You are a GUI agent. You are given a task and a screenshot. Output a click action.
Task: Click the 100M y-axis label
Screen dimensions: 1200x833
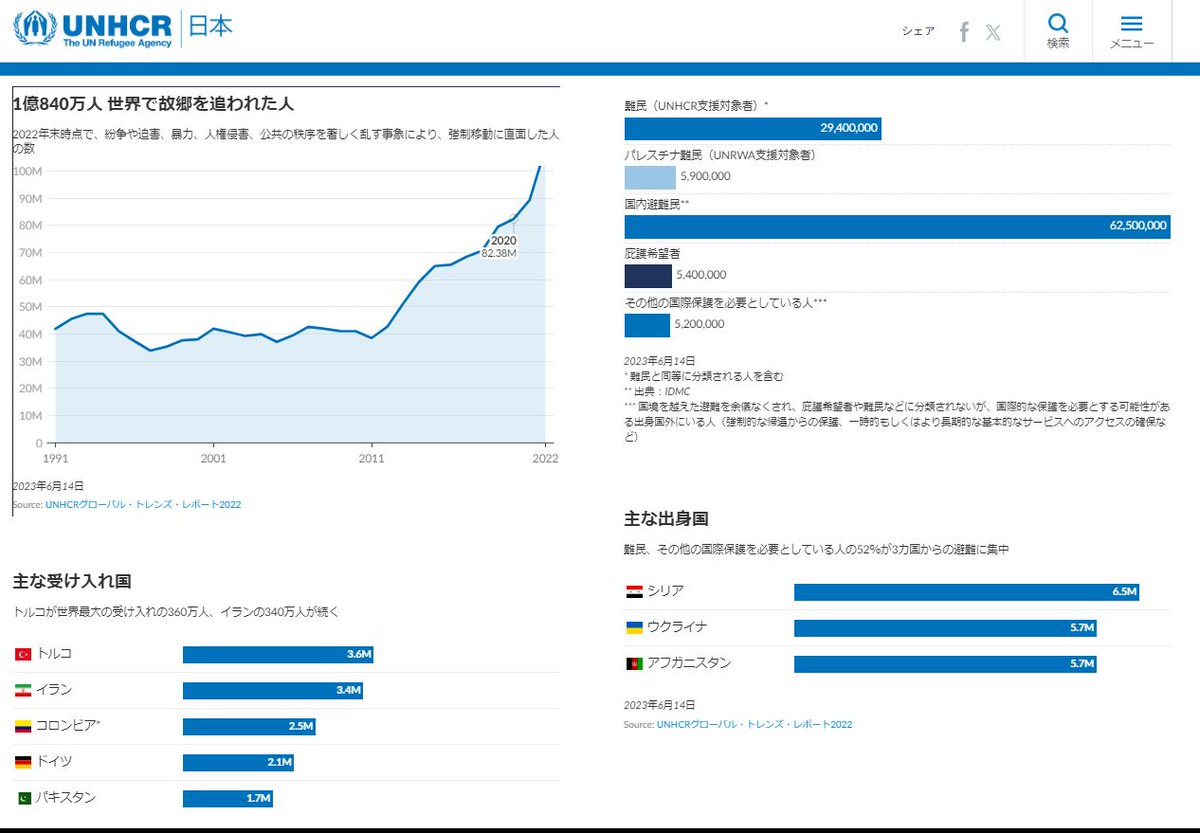(x=28, y=171)
